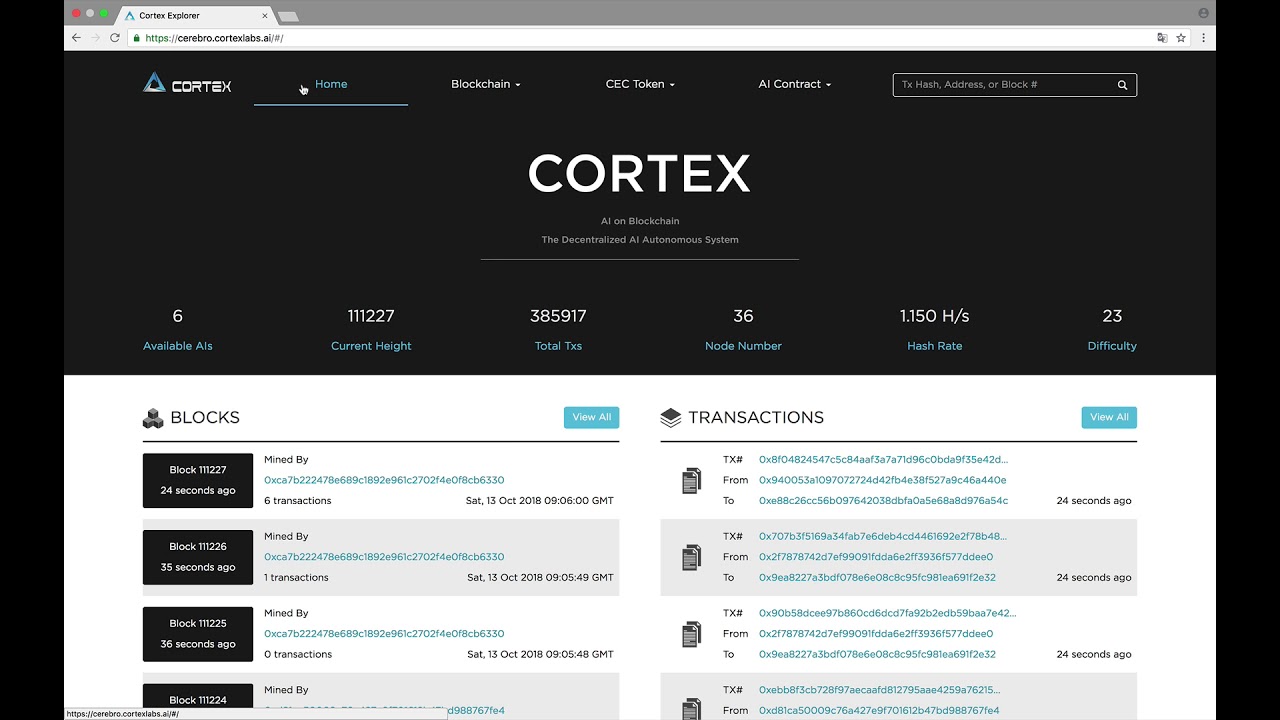This screenshot has width=1280, height=720.
Task: Open Block 111227 tile
Action: click(198, 480)
